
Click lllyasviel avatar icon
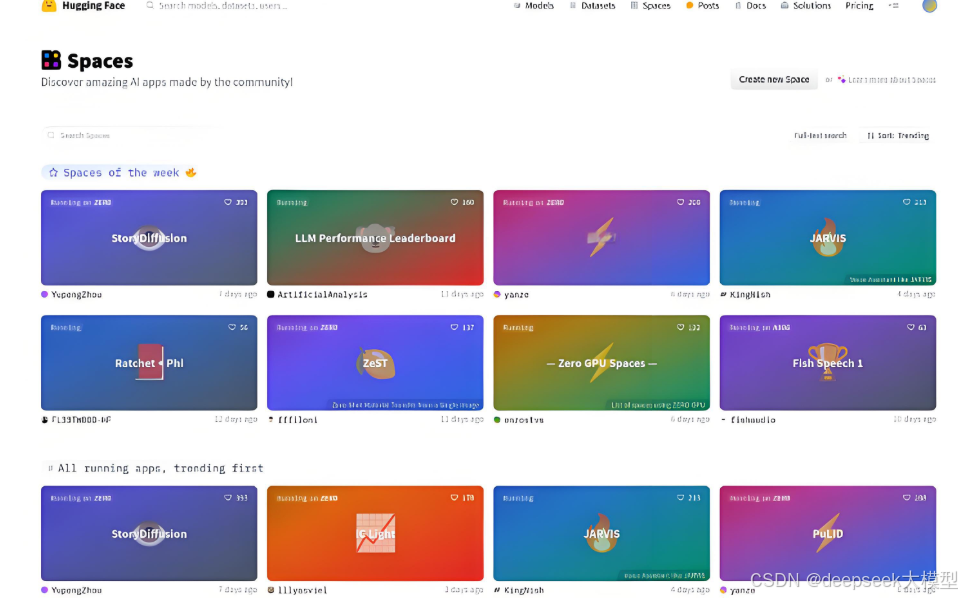pyautogui.click(x=271, y=590)
